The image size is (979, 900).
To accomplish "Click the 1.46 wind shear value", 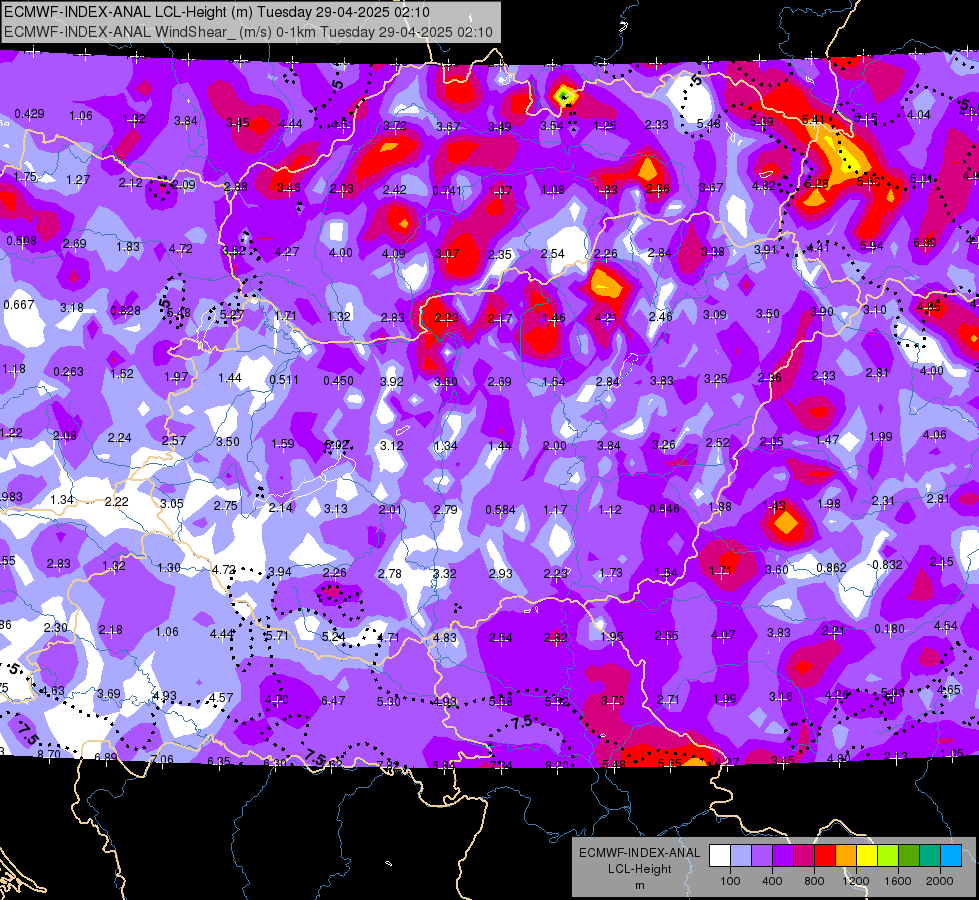I will [554, 318].
